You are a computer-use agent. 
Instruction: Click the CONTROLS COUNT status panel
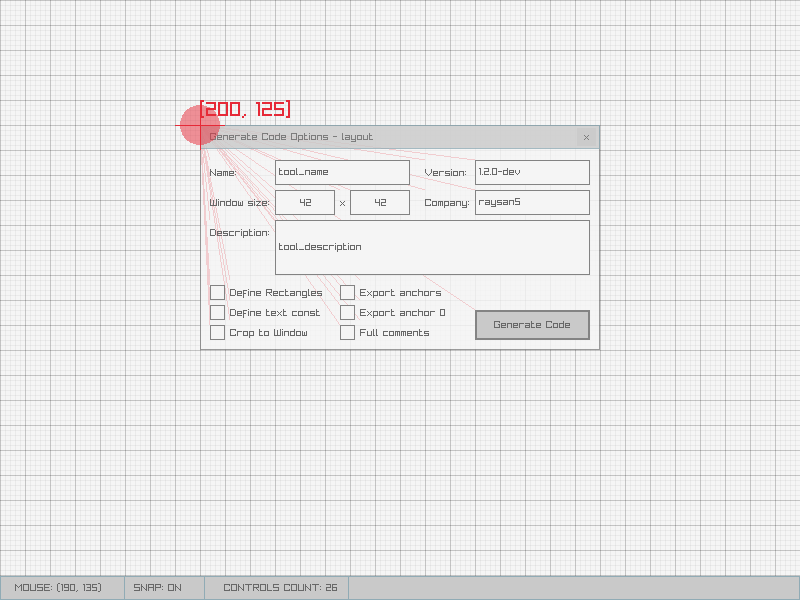pyautogui.click(x=278, y=588)
